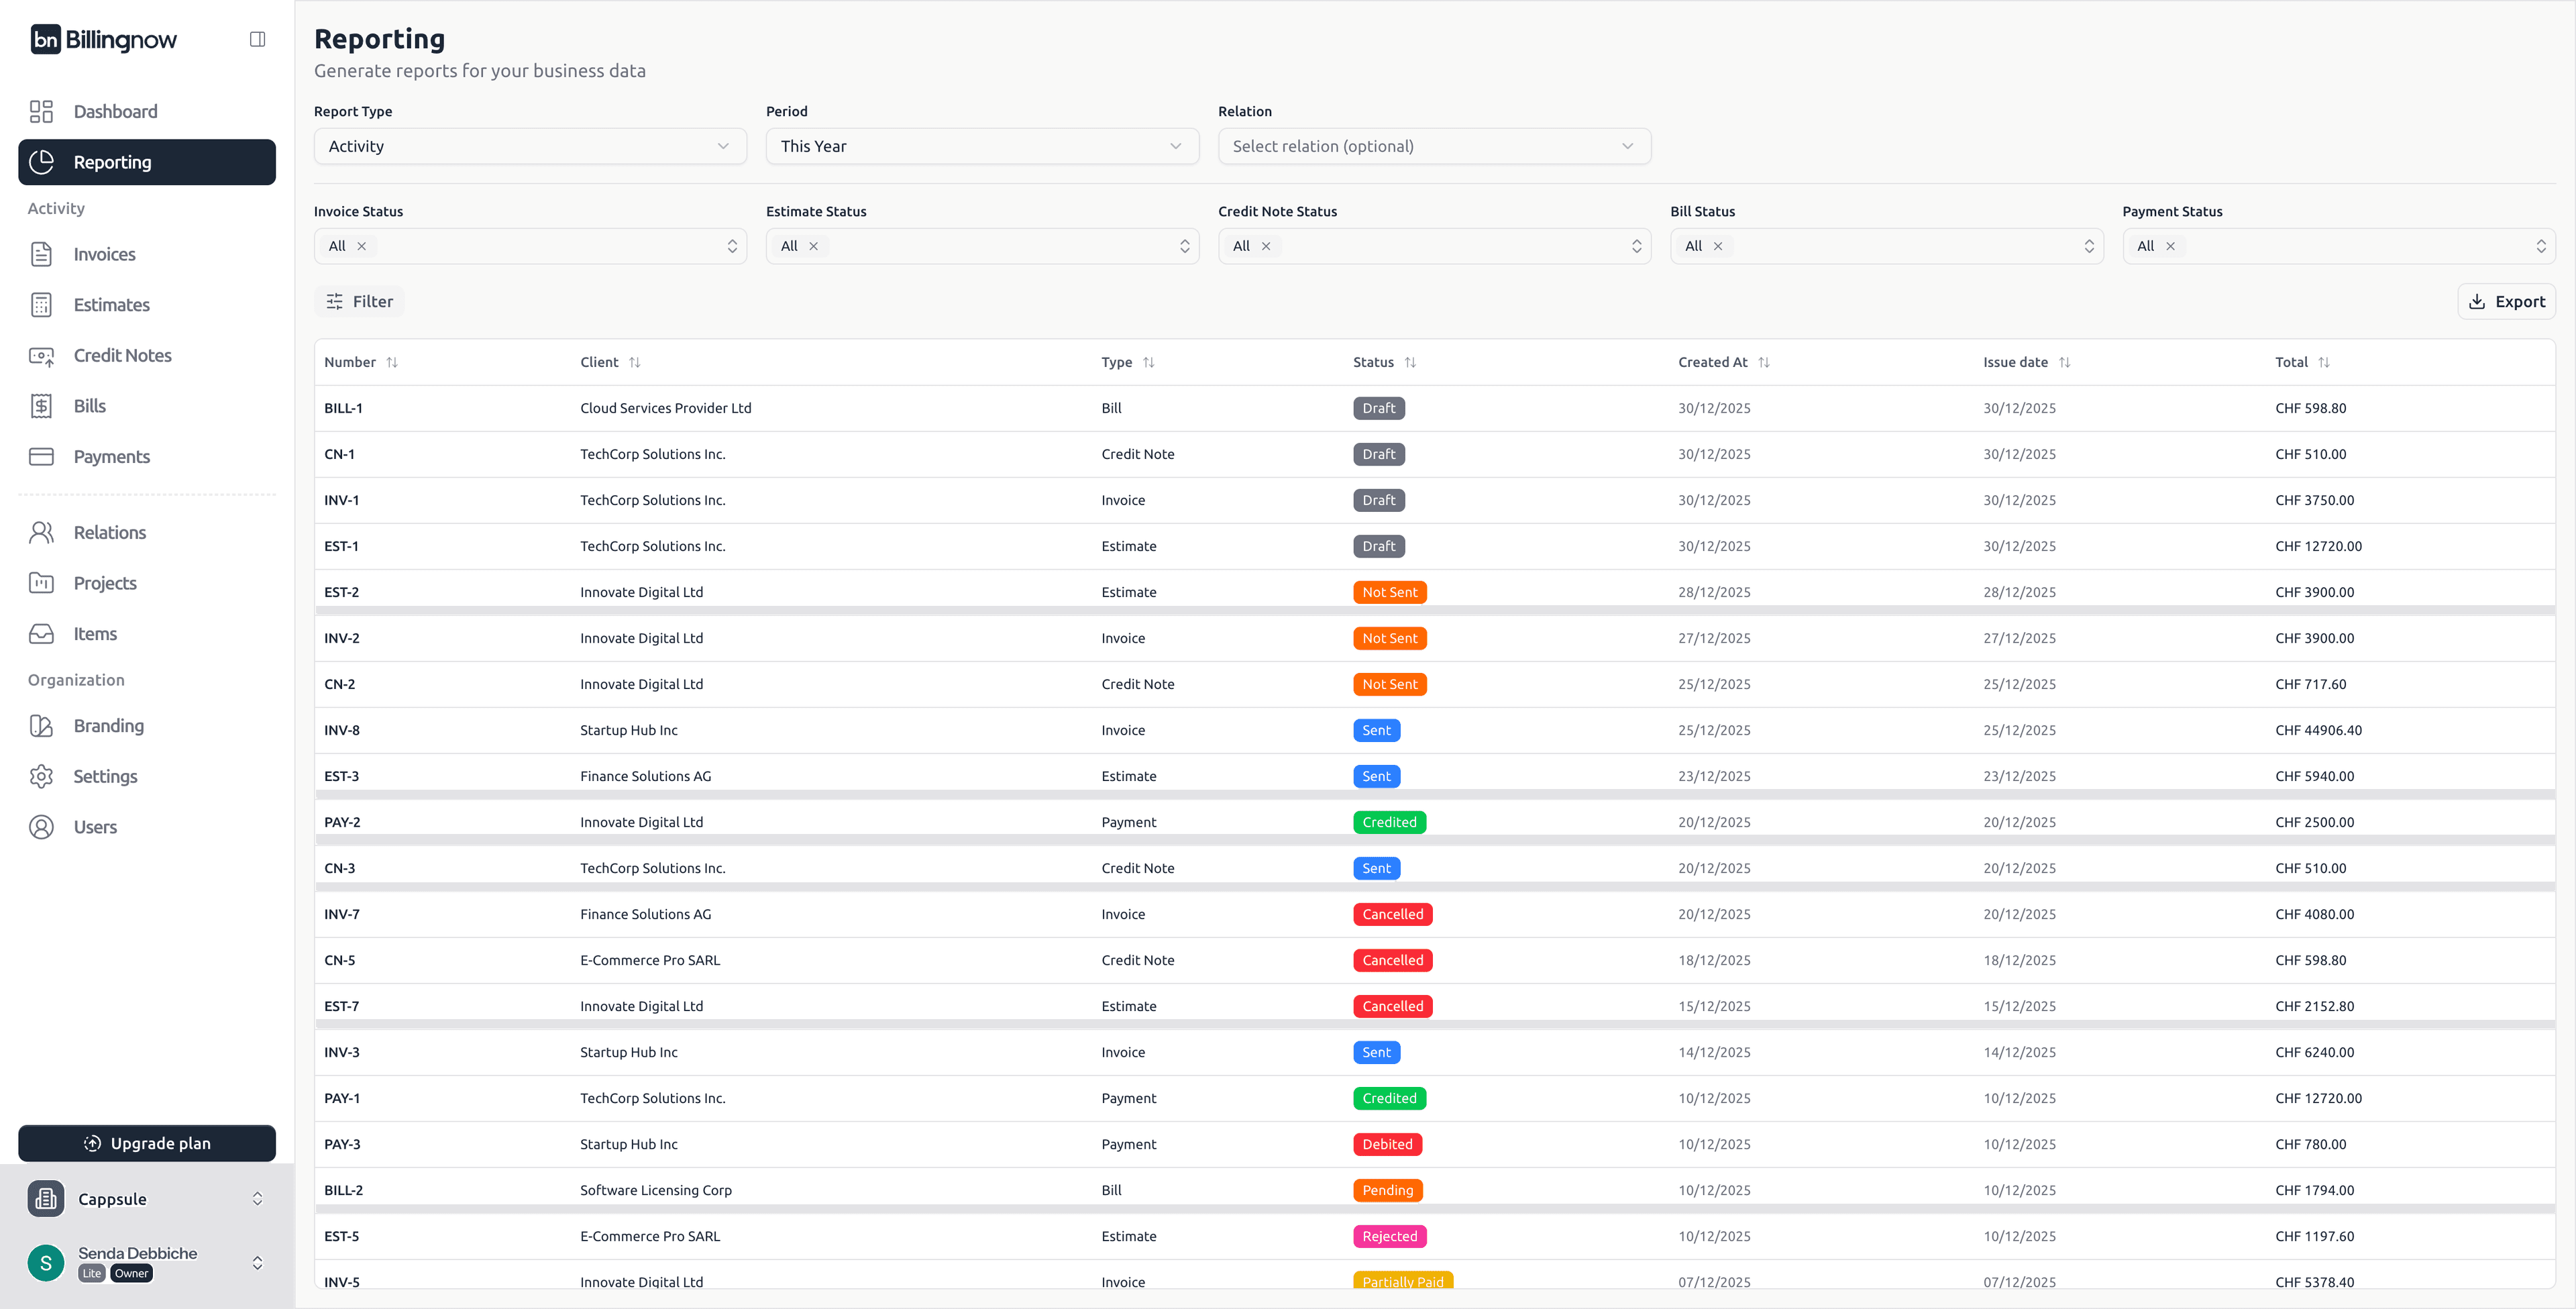Click the Credit Notes sidebar icon

point(41,356)
